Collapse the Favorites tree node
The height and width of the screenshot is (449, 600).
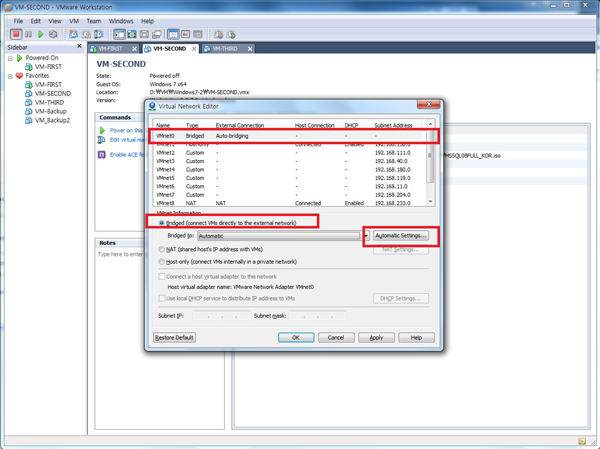pos(10,76)
